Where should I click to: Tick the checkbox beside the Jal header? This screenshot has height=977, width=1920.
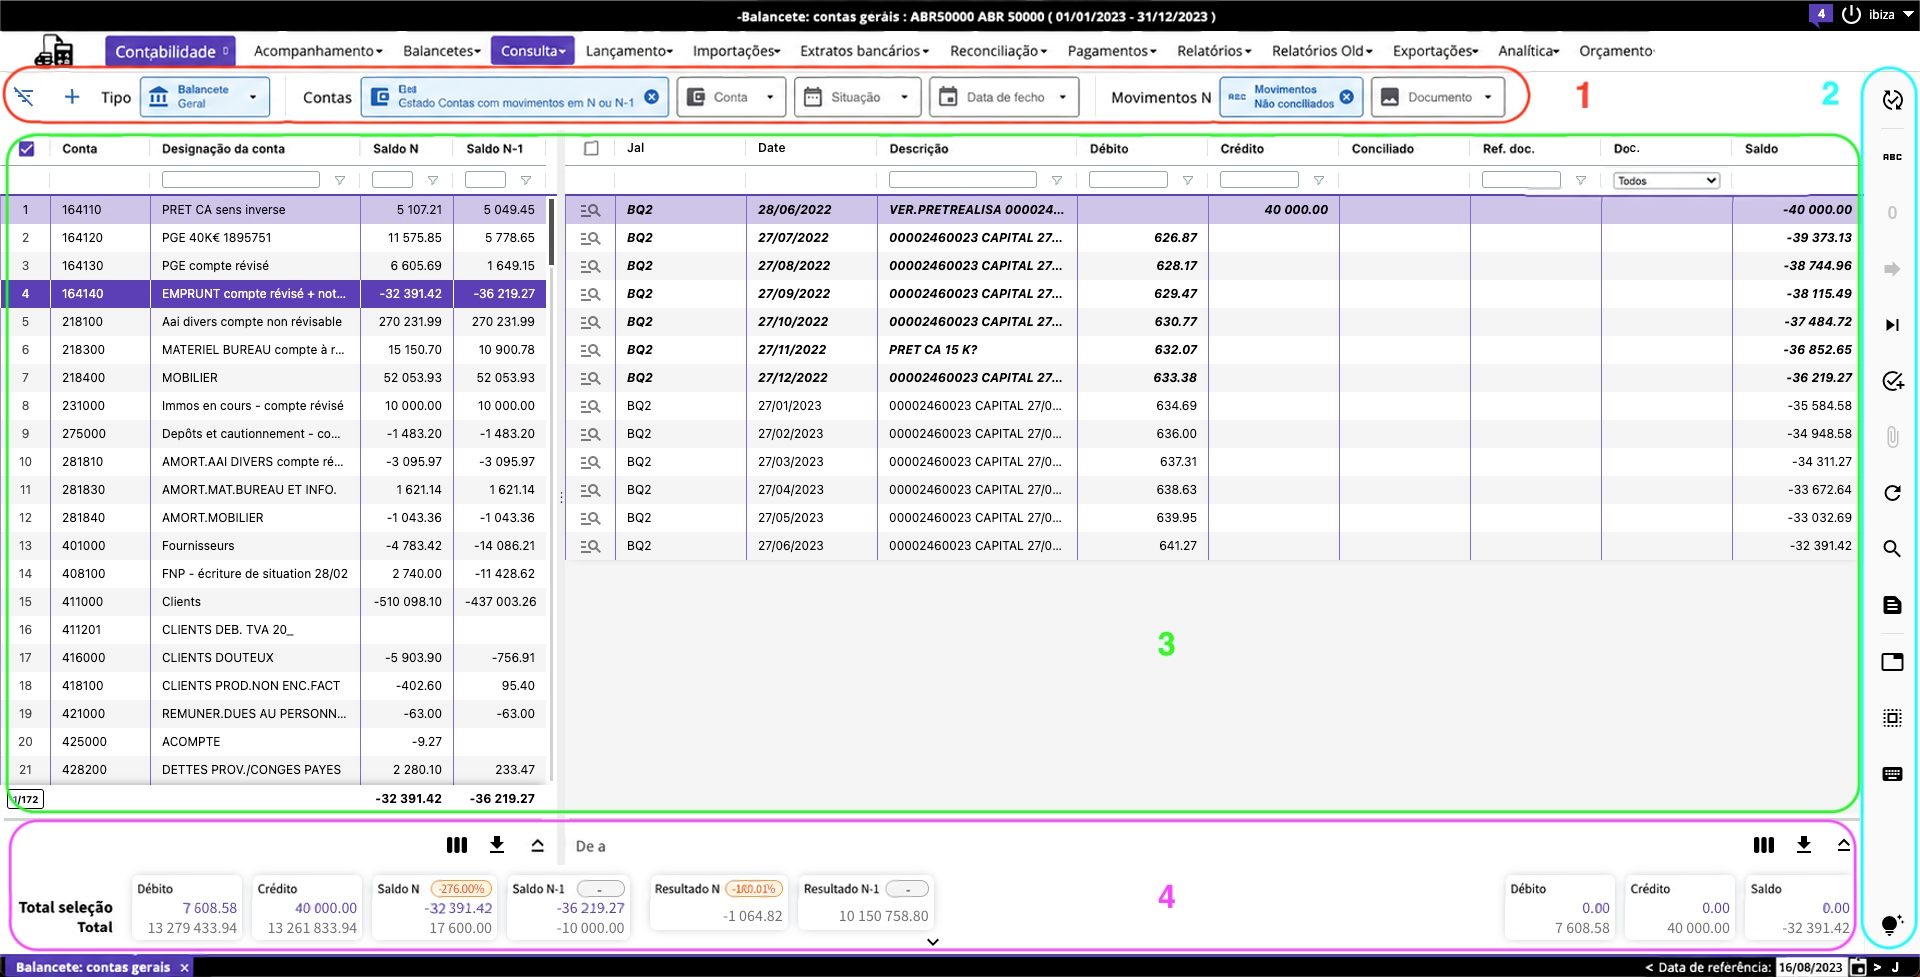point(591,148)
